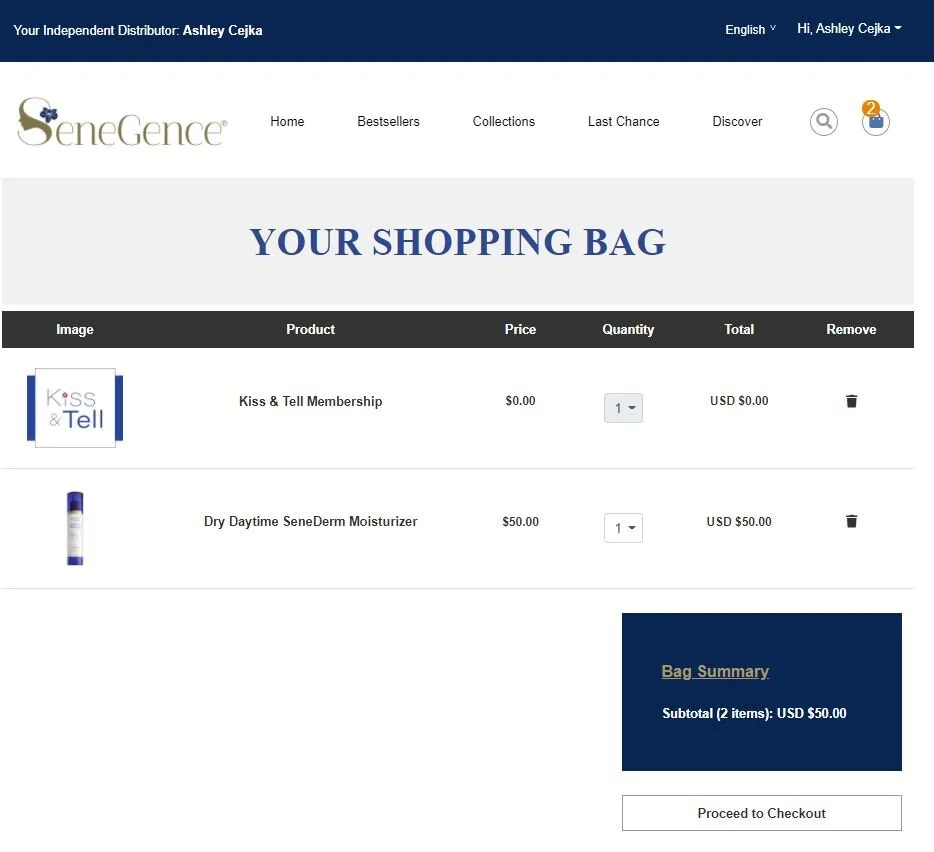Open the Discover menu item
The height and width of the screenshot is (852, 934).
tap(737, 121)
